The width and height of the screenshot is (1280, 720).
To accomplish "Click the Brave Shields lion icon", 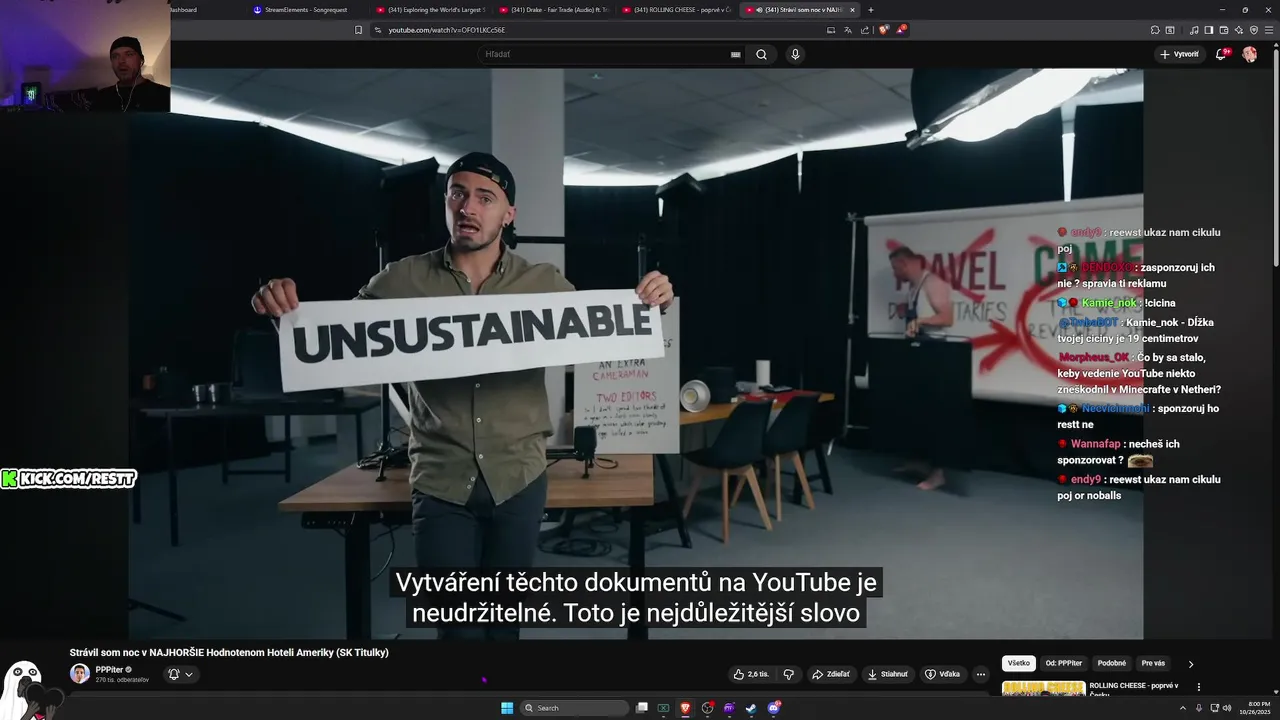I will point(883,30).
